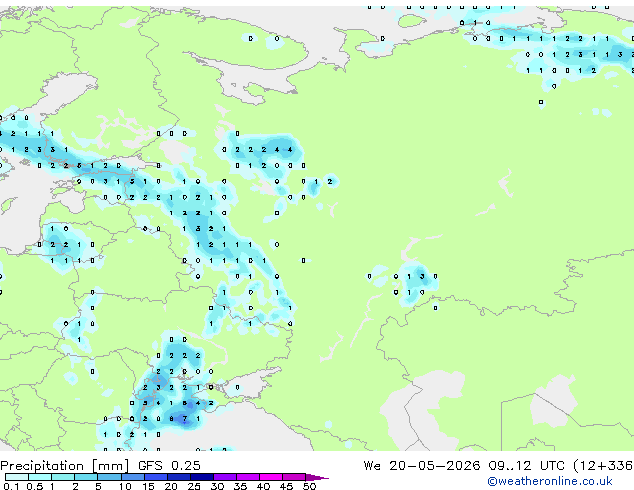Click the '50' legend scale label
This screenshot has width=634, height=490.
click(x=309, y=486)
